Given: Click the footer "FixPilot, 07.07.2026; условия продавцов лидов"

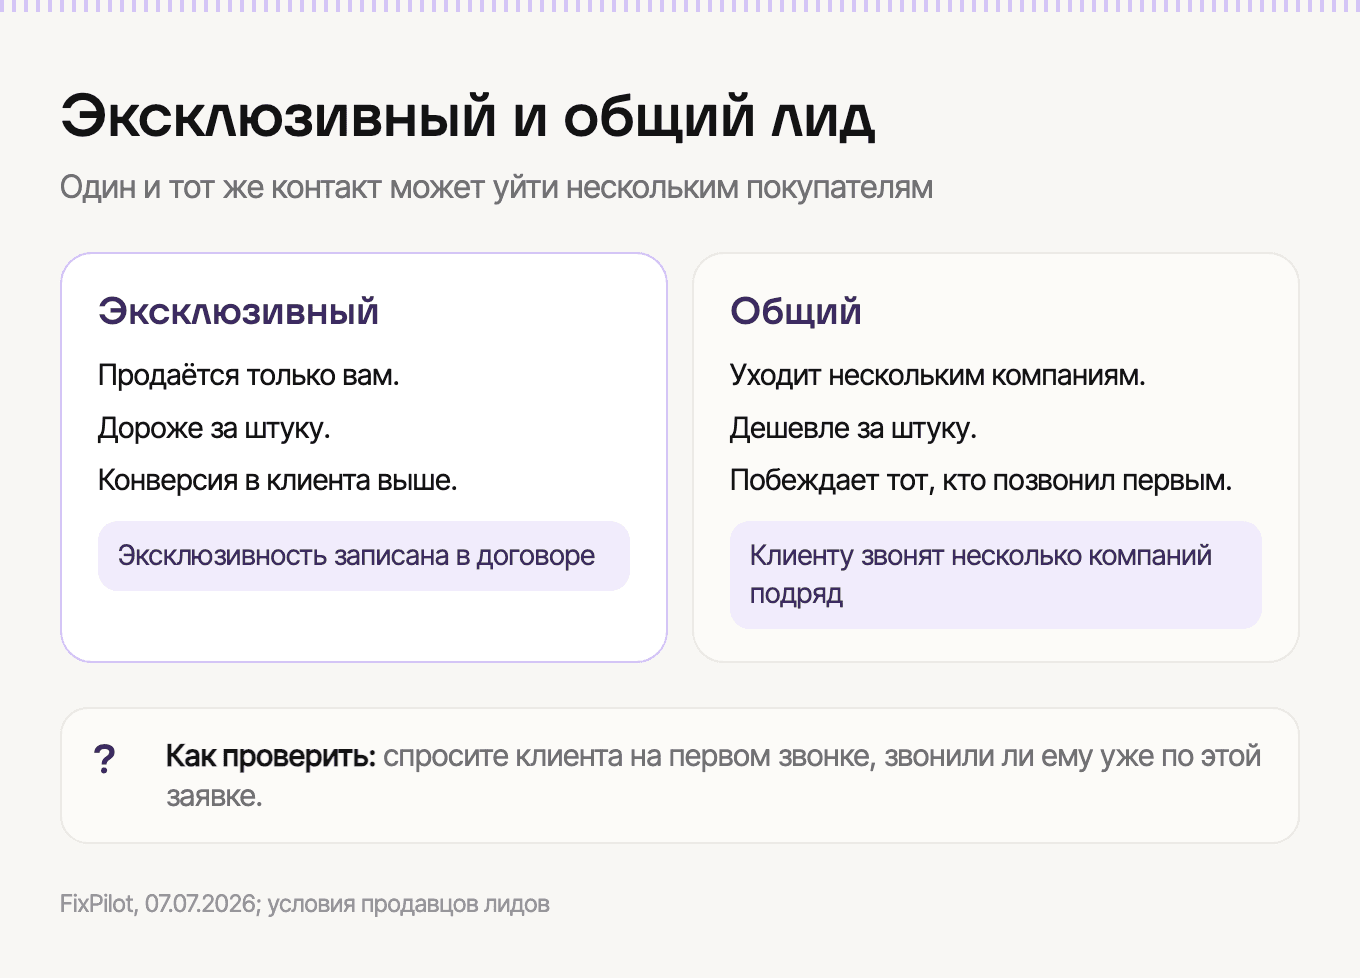Looking at the screenshot, I should (x=305, y=904).
